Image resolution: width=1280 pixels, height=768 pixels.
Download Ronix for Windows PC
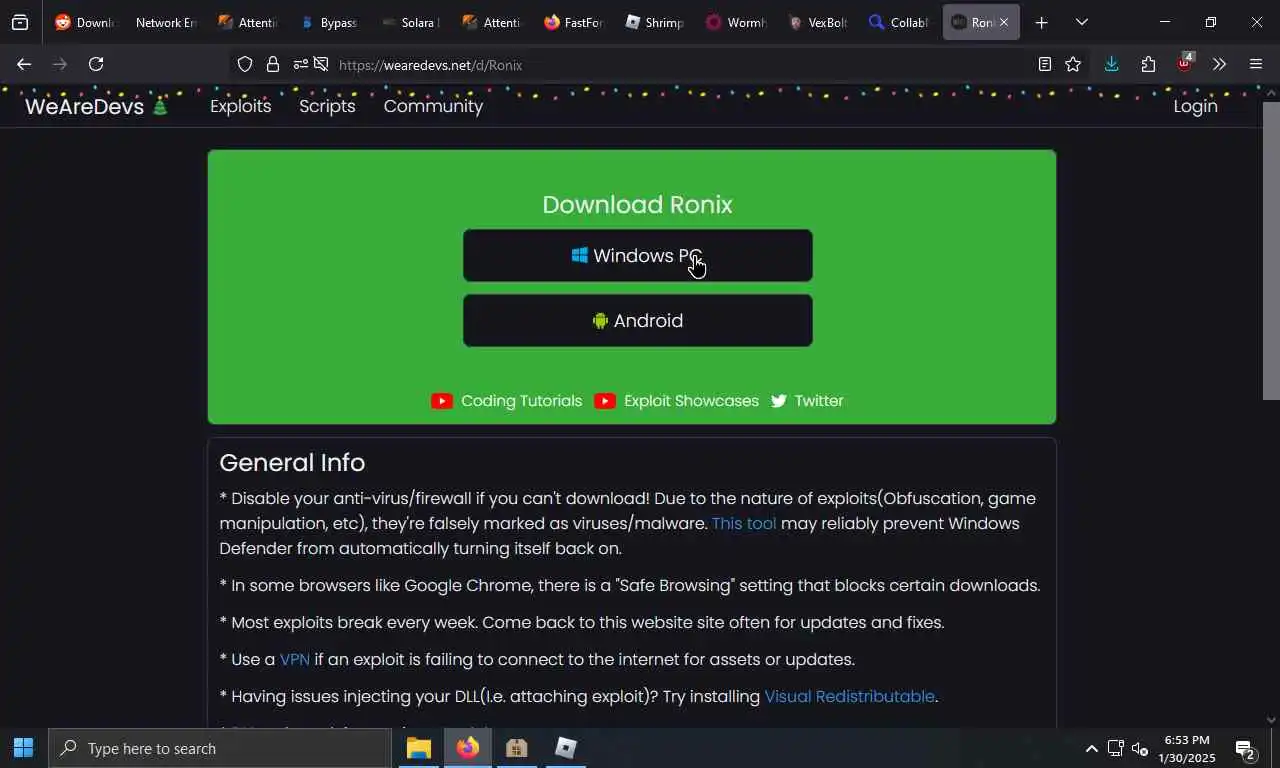click(x=637, y=256)
